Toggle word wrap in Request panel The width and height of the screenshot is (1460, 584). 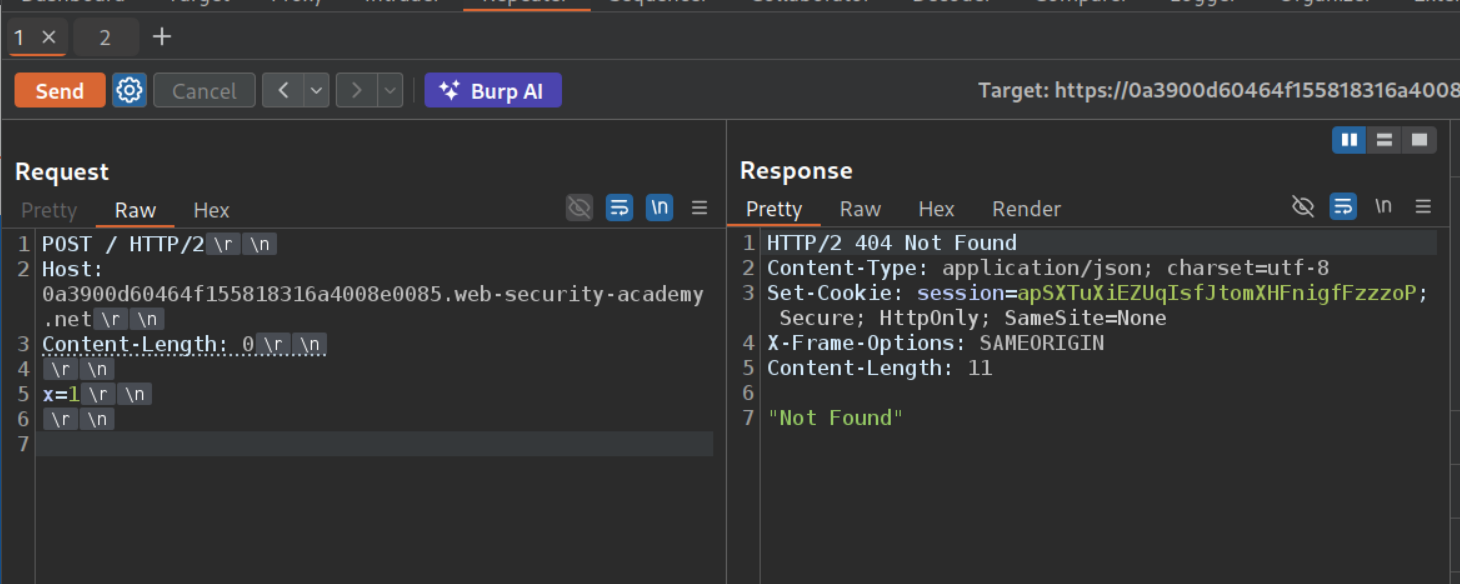619,208
